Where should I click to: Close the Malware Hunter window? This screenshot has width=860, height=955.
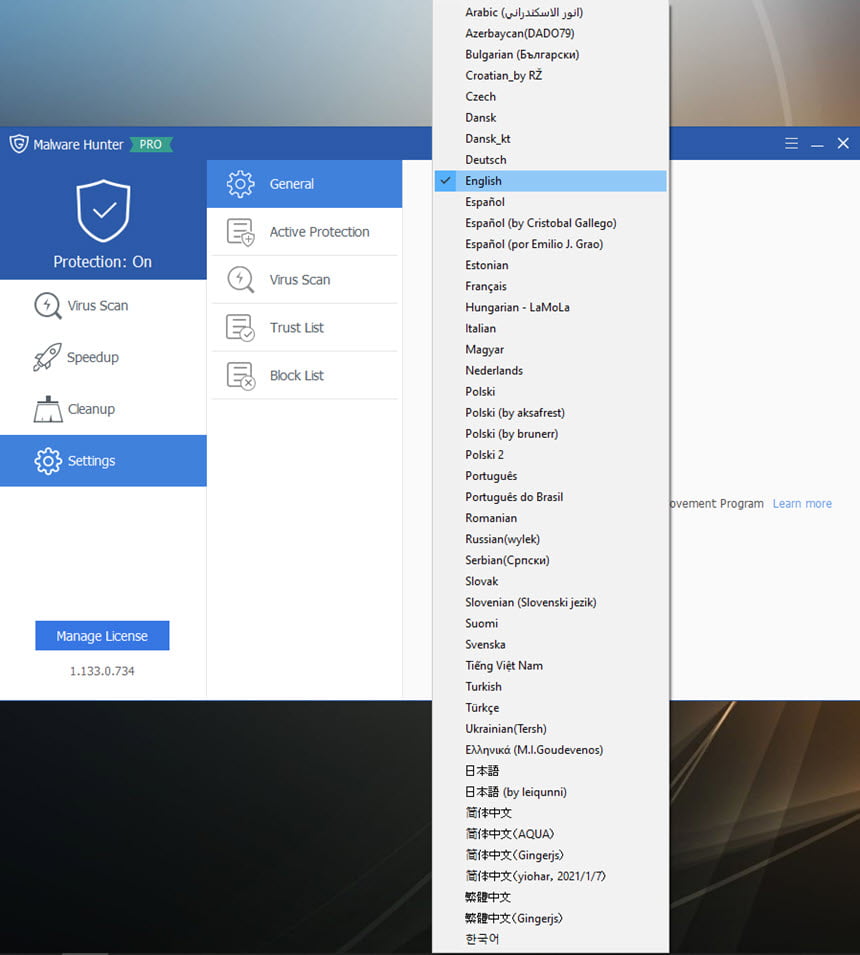point(843,143)
